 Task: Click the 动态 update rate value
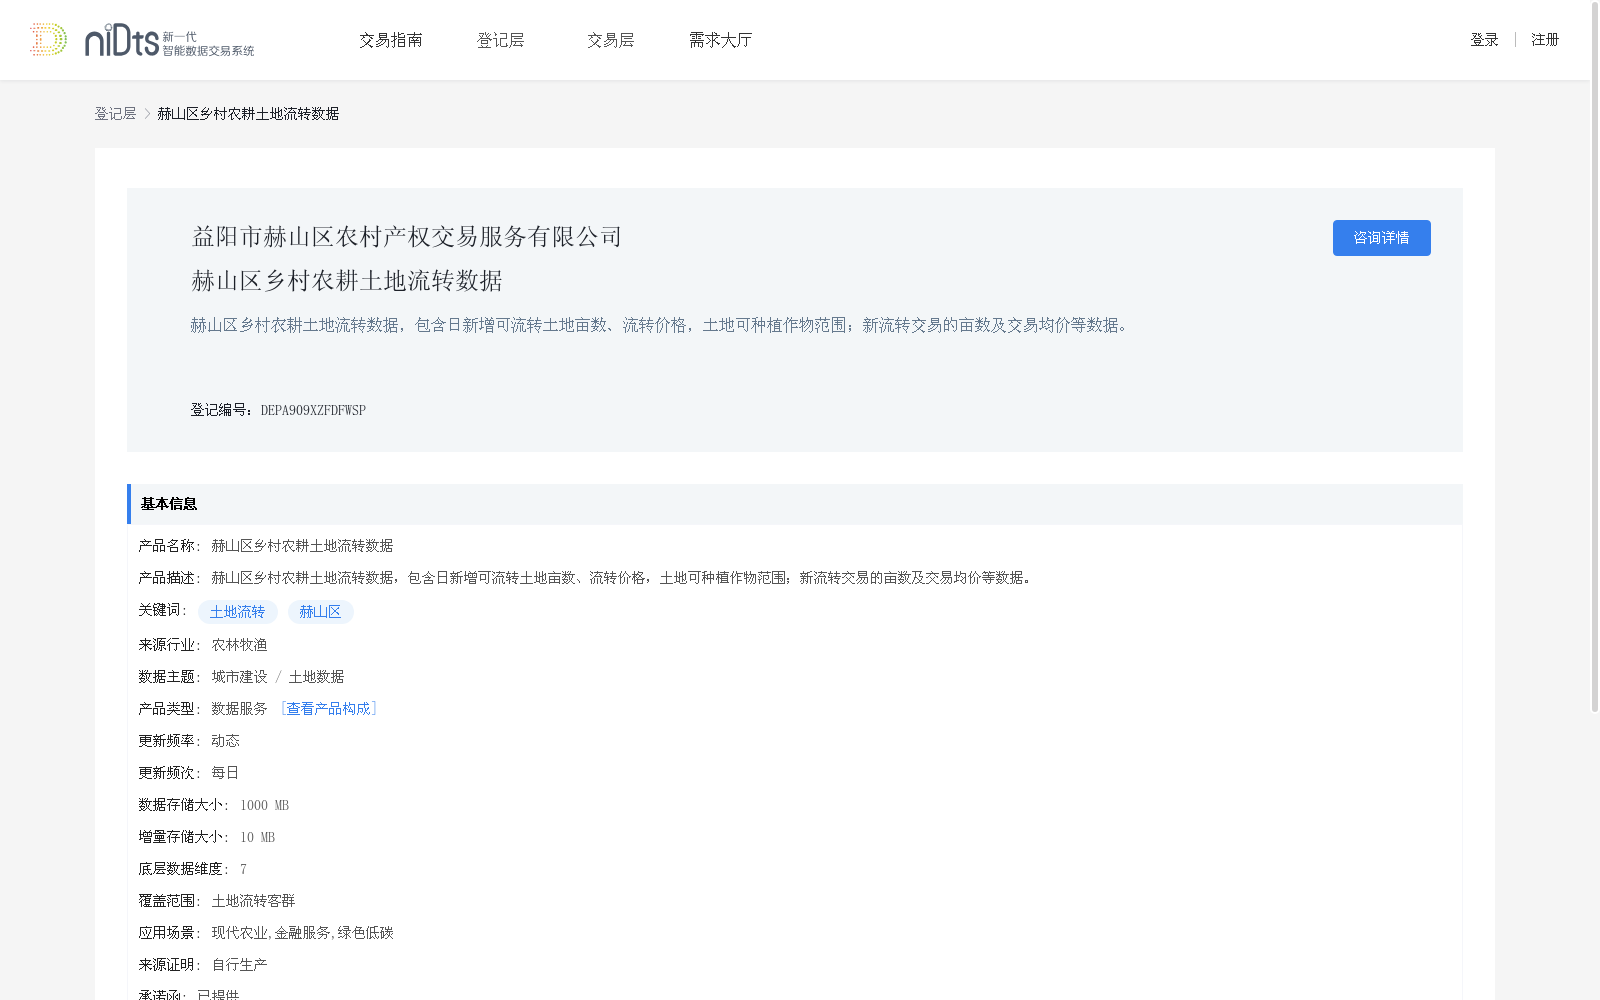(225, 741)
